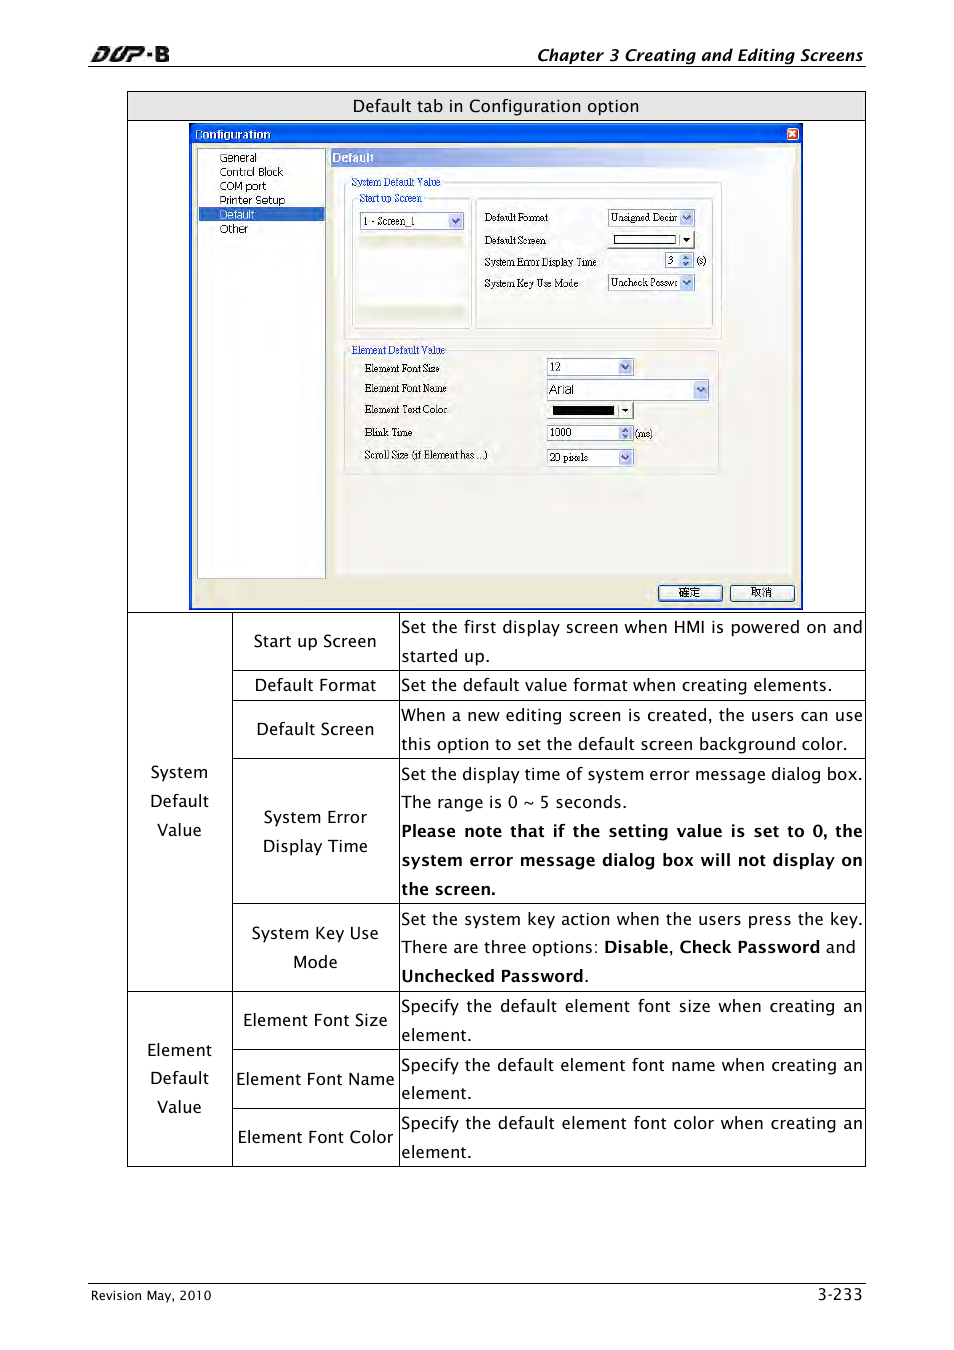Image resolution: width=954 pixels, height=1350 pixels.
Task: Open the Element Text Color picker arrow
Action: pos(625,410)
